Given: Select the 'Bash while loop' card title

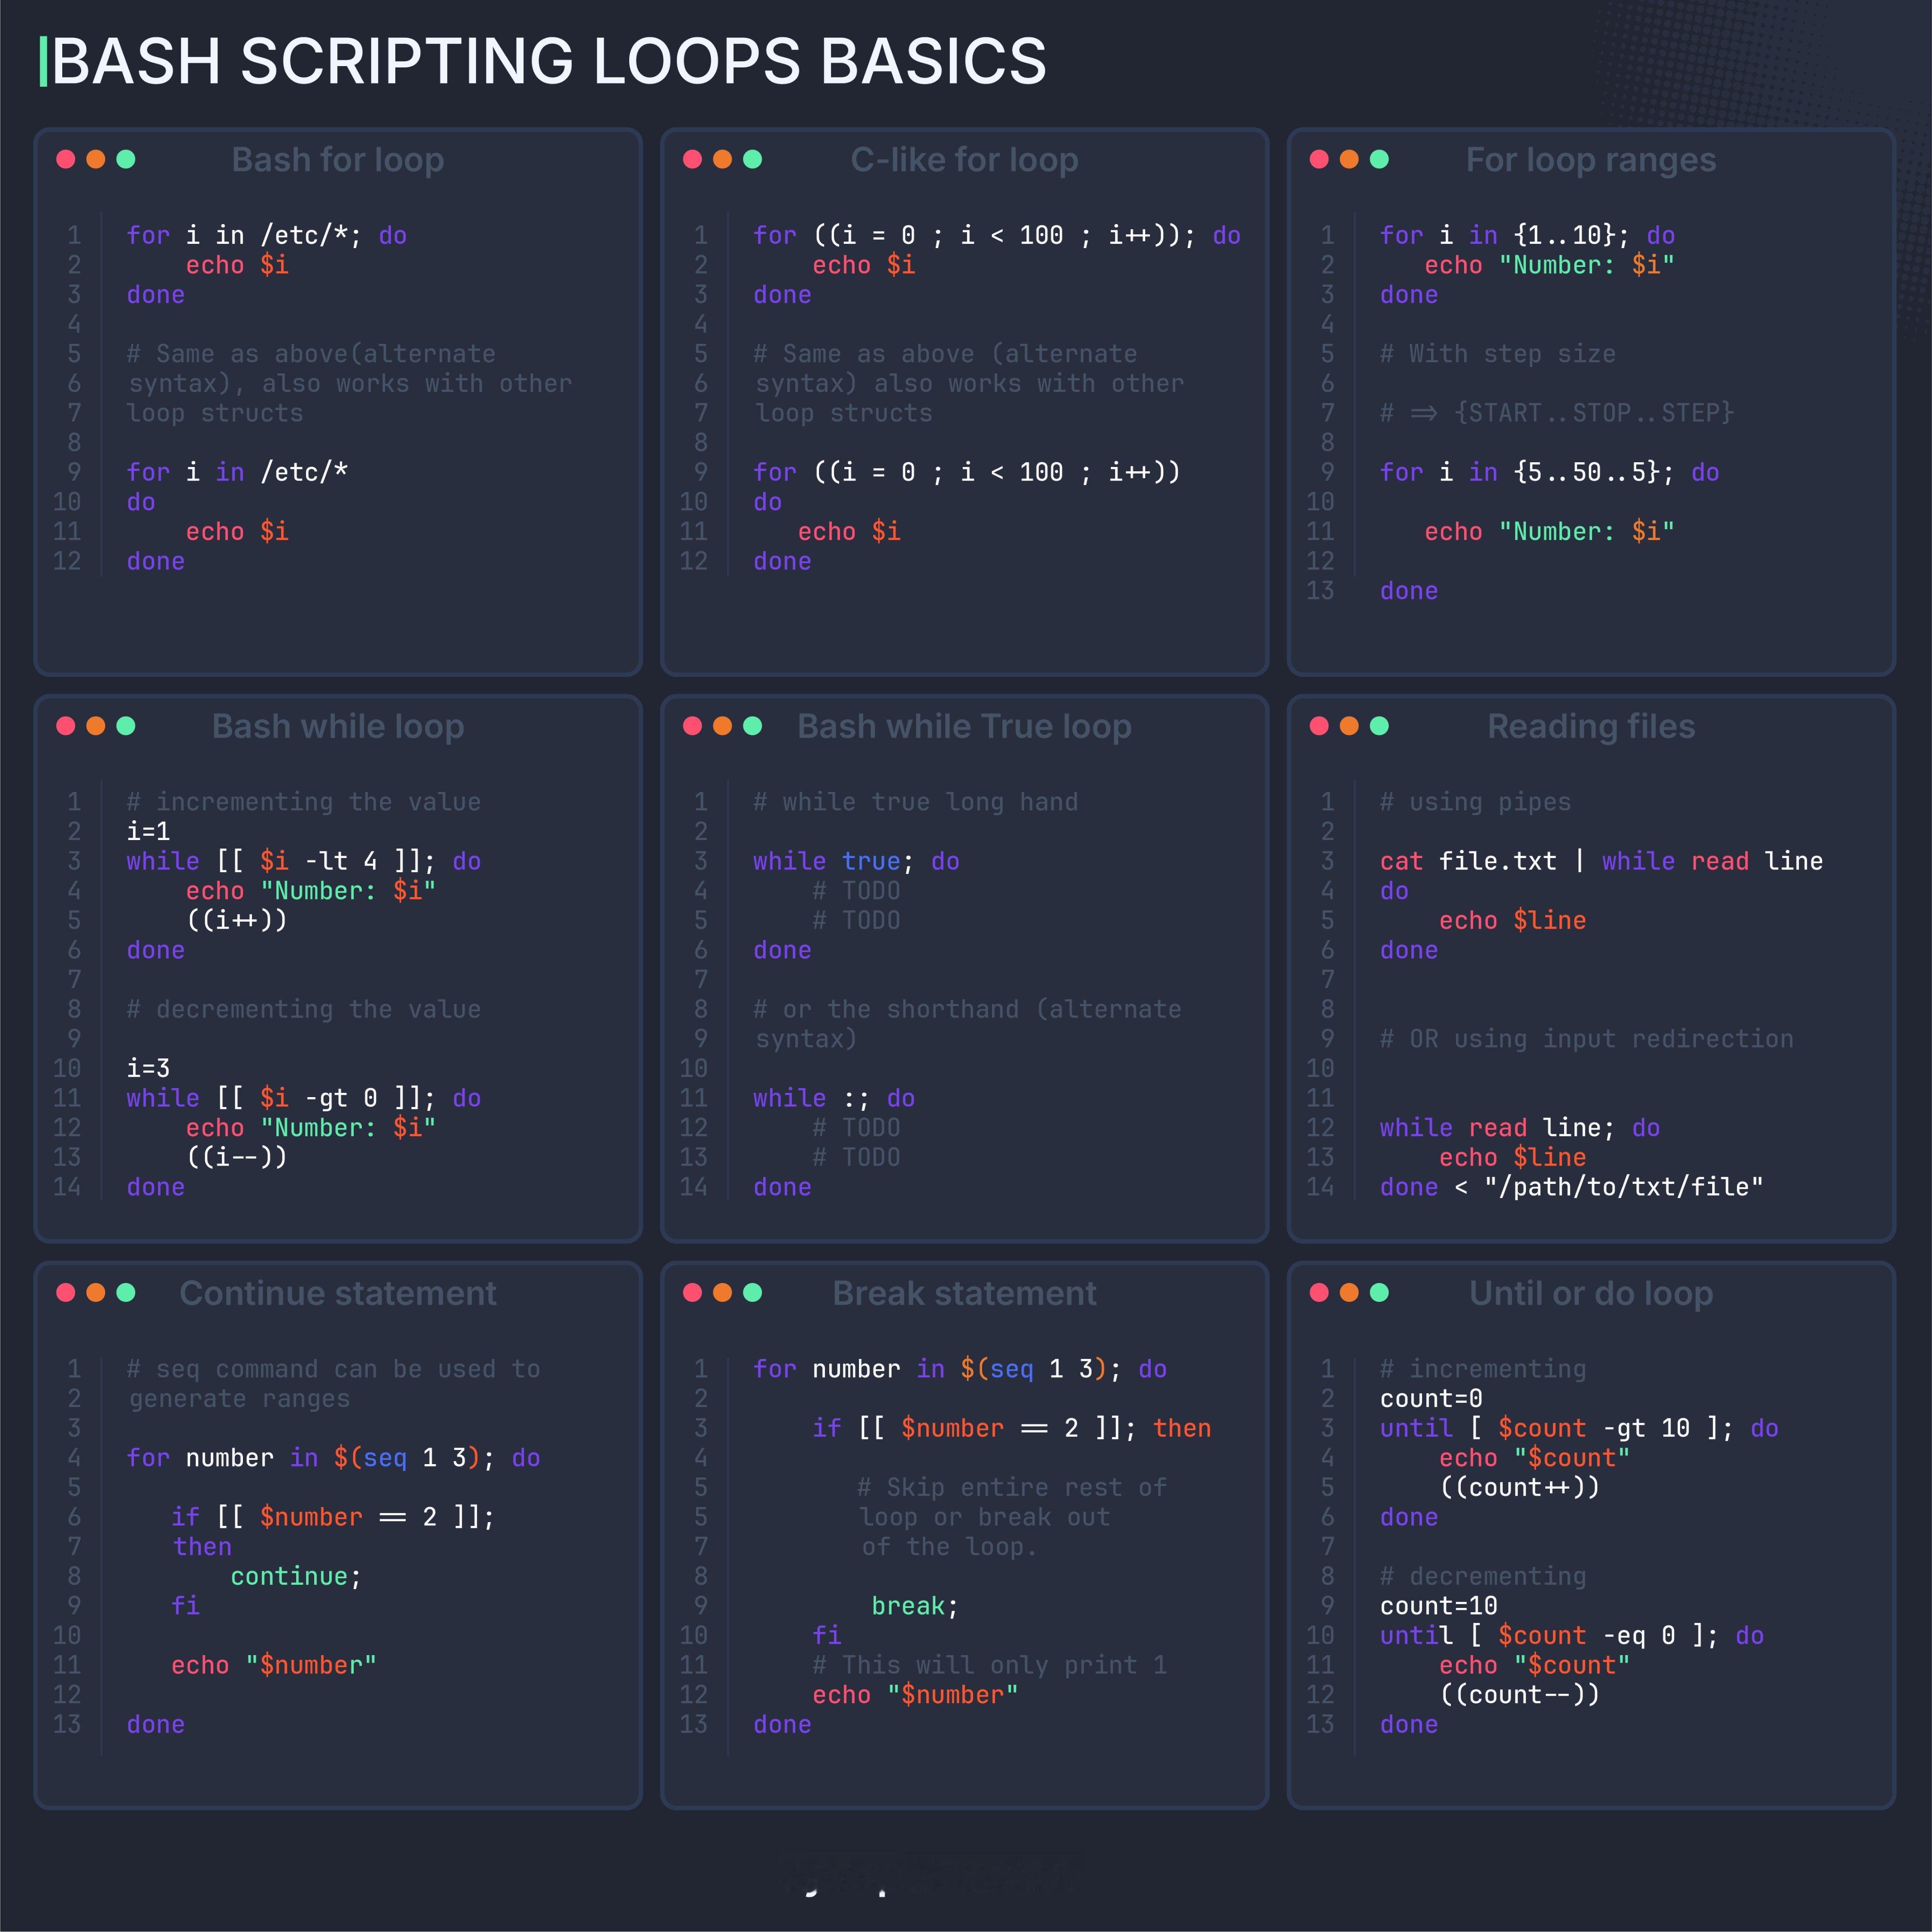Looking at the screenshot, I should coord(338,726).
